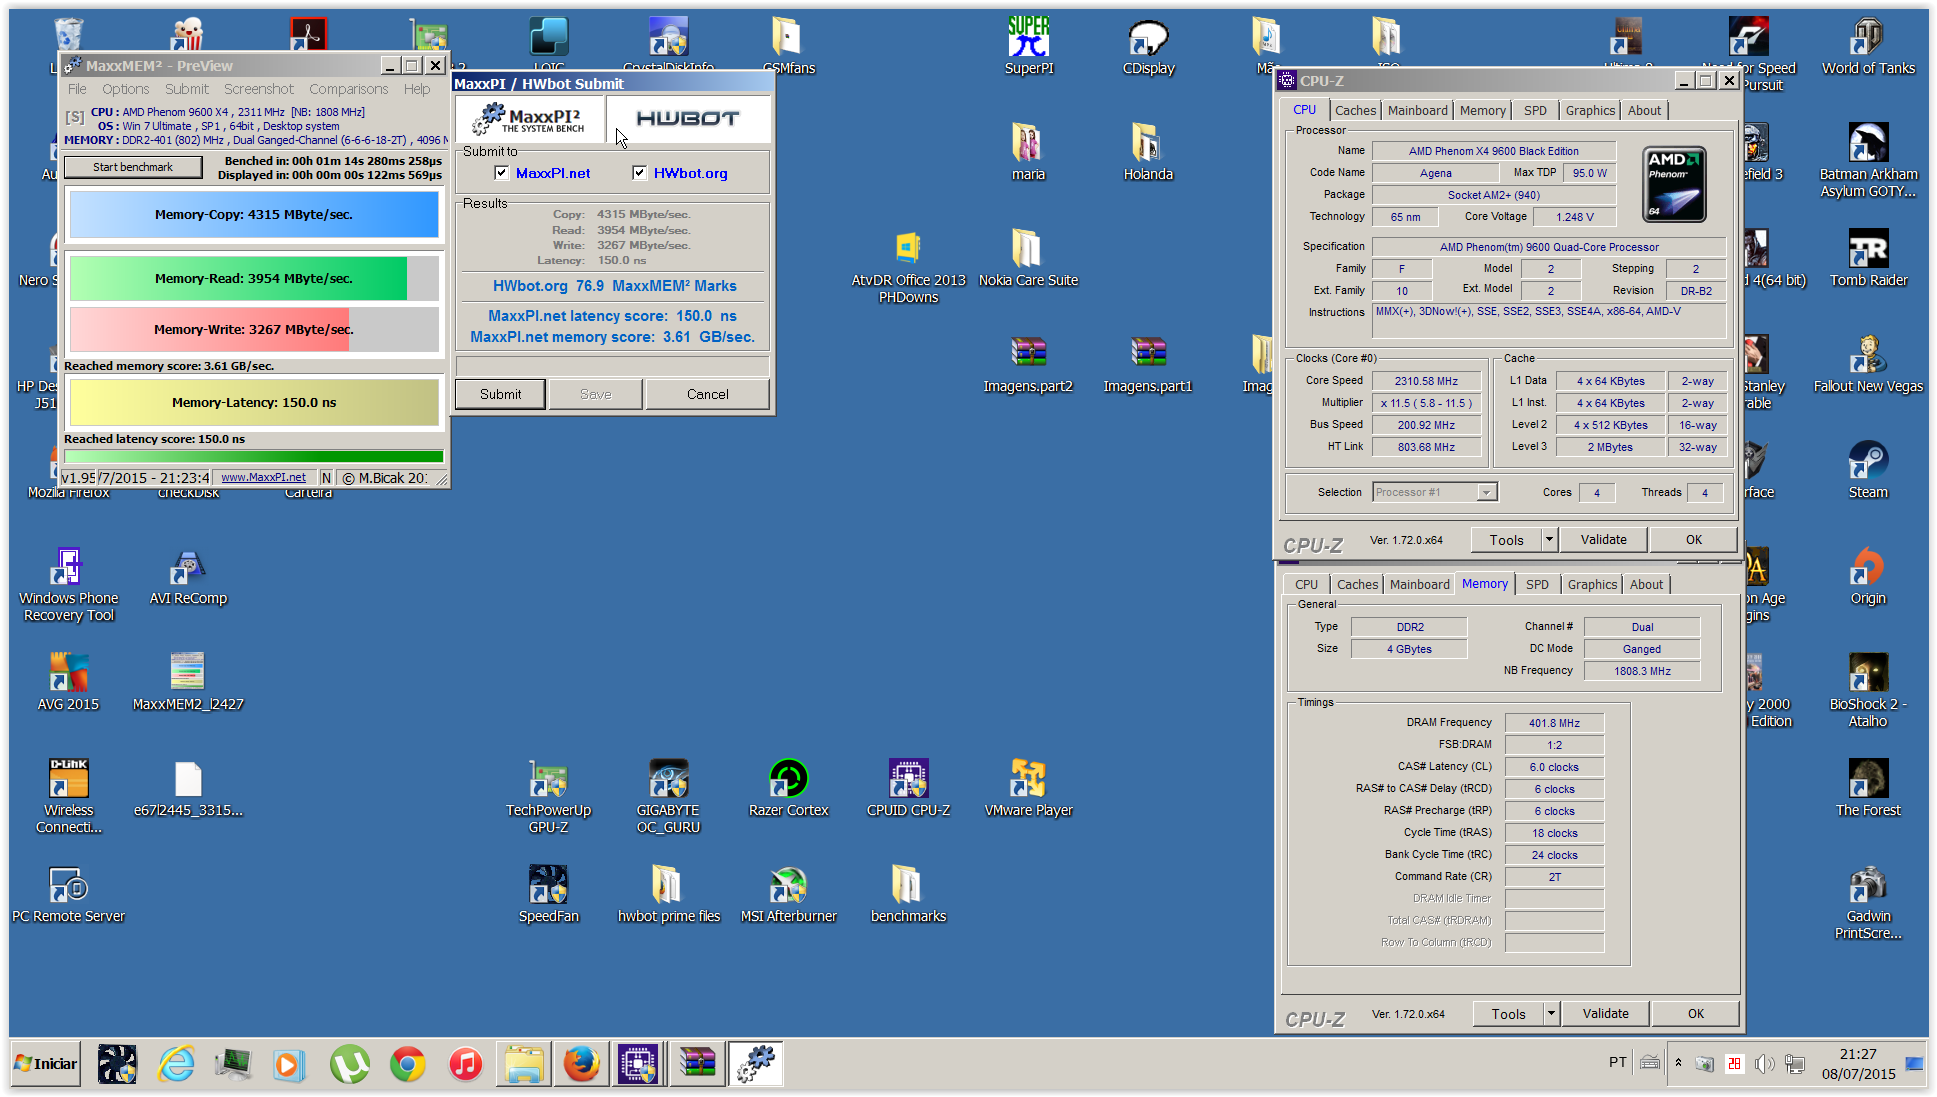Open GIGABYTE OC_GURU desktop icon
This screenshot has height=1097, width=1937.
coord(668,797)
